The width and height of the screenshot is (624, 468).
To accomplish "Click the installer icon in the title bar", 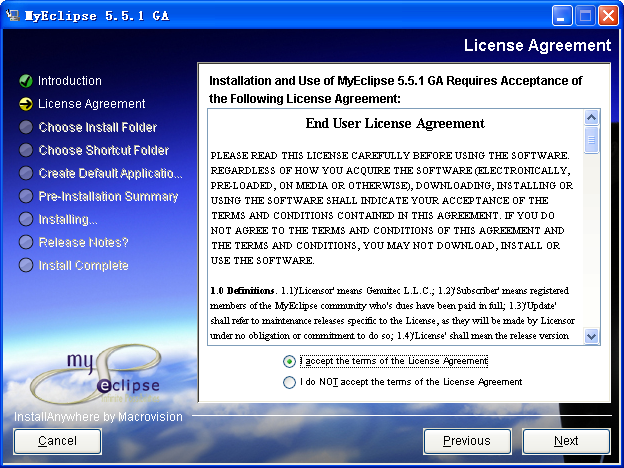I will pyautogui.click(x=13, y=15).
